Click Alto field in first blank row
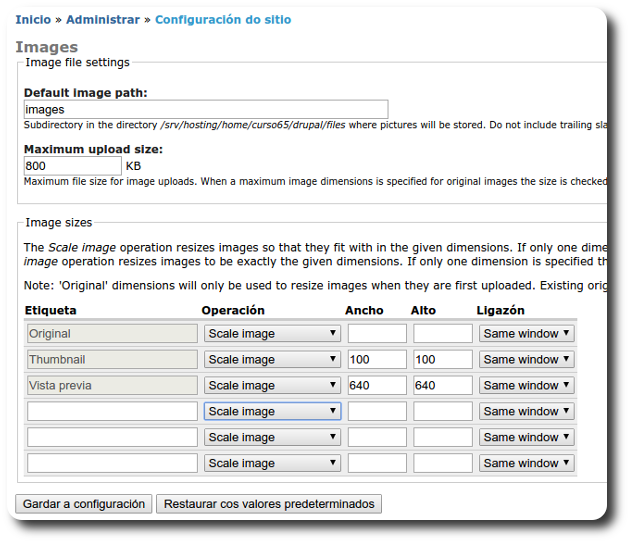The width and height of the screenshot is (630, 543). [443, 411]
